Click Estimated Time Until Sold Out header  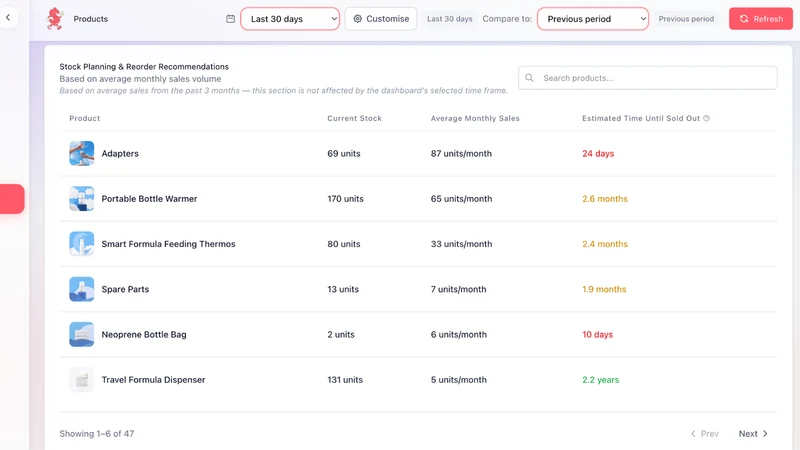[x=641, y=118]
